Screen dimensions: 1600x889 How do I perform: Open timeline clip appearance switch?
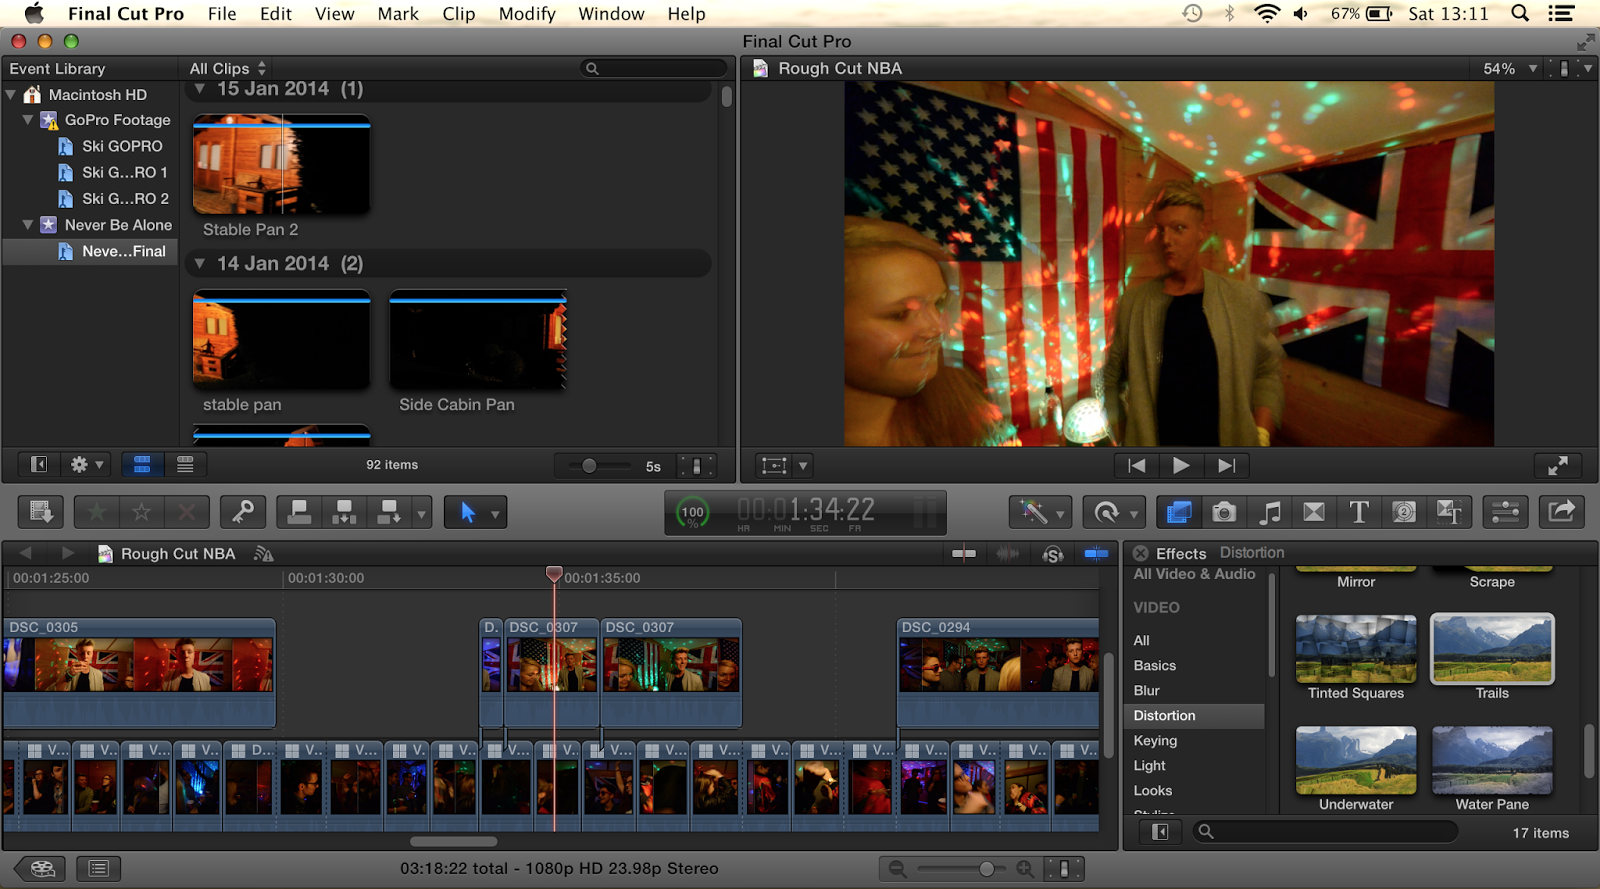point(1064,868)
